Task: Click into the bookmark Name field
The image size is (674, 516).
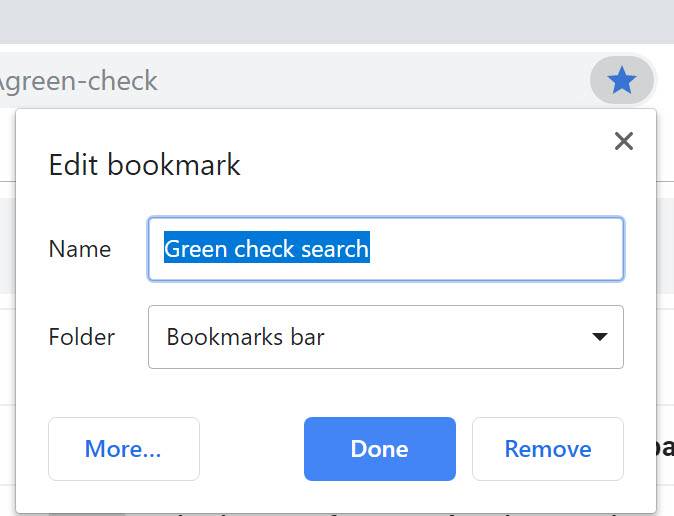Action: pyautogui.click(x=386, y=249)
